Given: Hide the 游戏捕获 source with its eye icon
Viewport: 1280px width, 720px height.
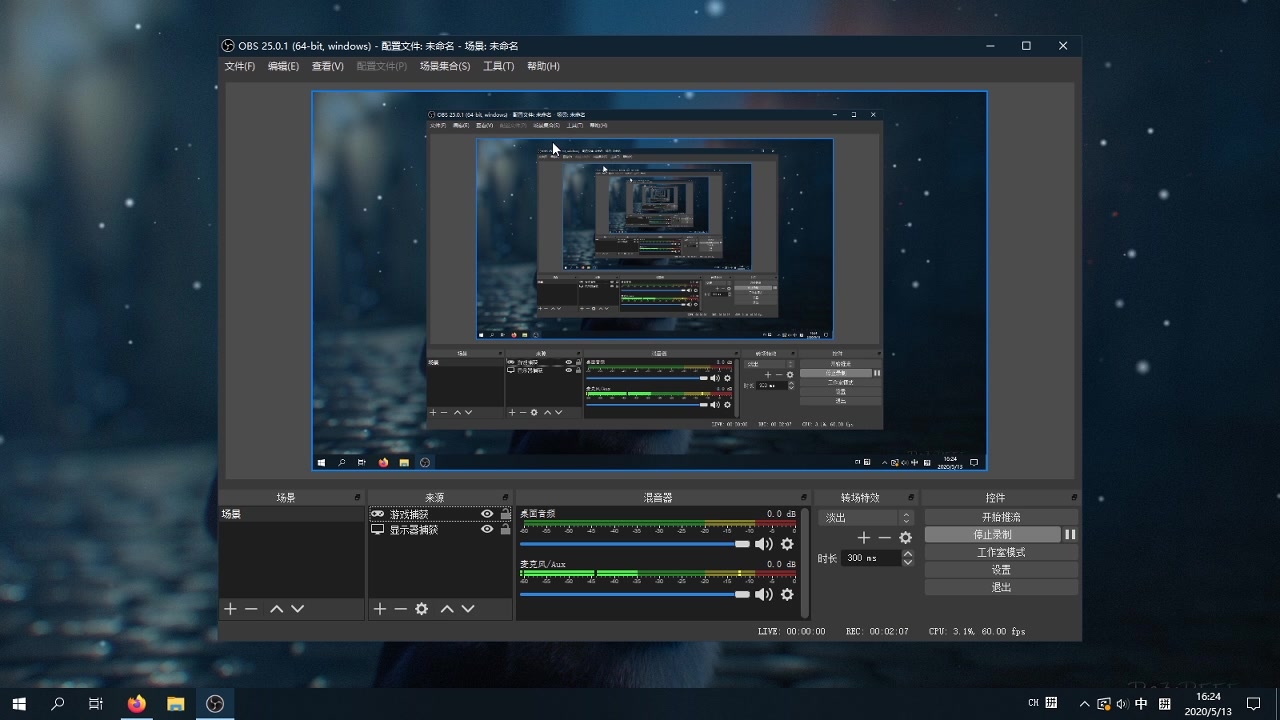Looking at the screenshot, I should click(x=486, y=513).
